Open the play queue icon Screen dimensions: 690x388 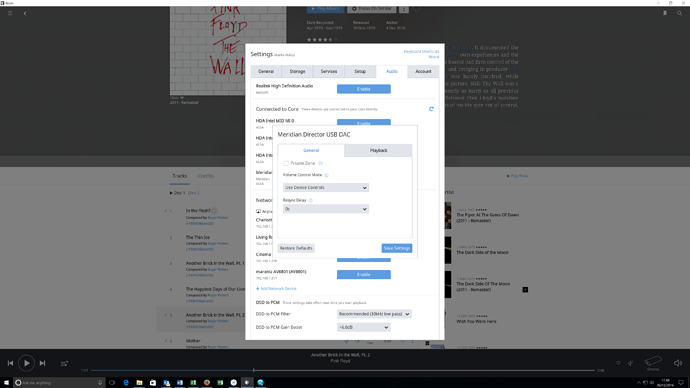64,363
